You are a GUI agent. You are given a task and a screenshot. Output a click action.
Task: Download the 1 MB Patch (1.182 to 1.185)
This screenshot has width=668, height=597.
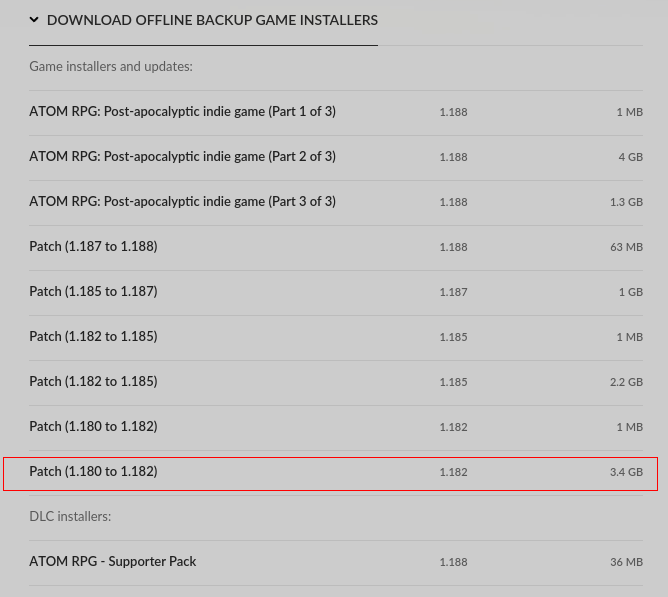336,337
